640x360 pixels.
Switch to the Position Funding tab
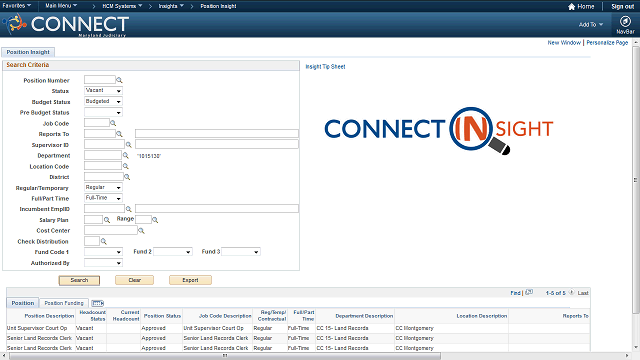pyautogui.click(x=64, y=303)
